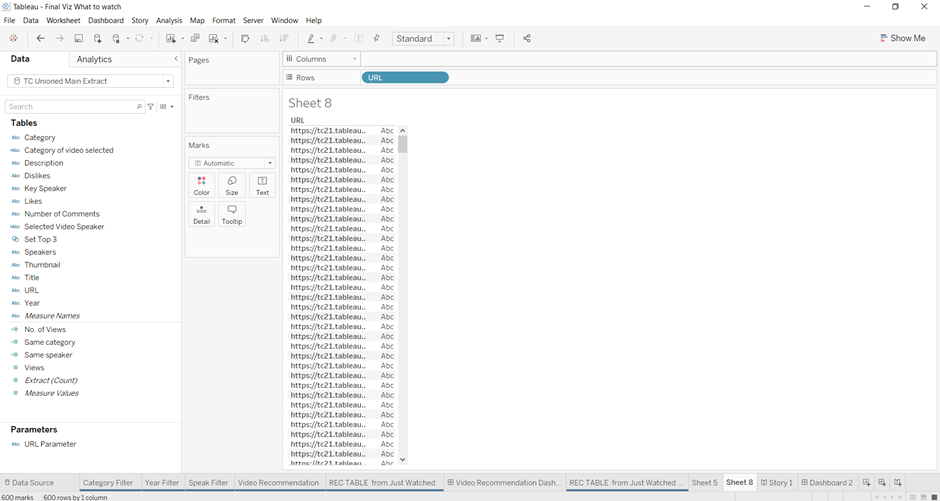Select the Set Top 3 field
Screen dimensions: 940x501
coord(40,239)
